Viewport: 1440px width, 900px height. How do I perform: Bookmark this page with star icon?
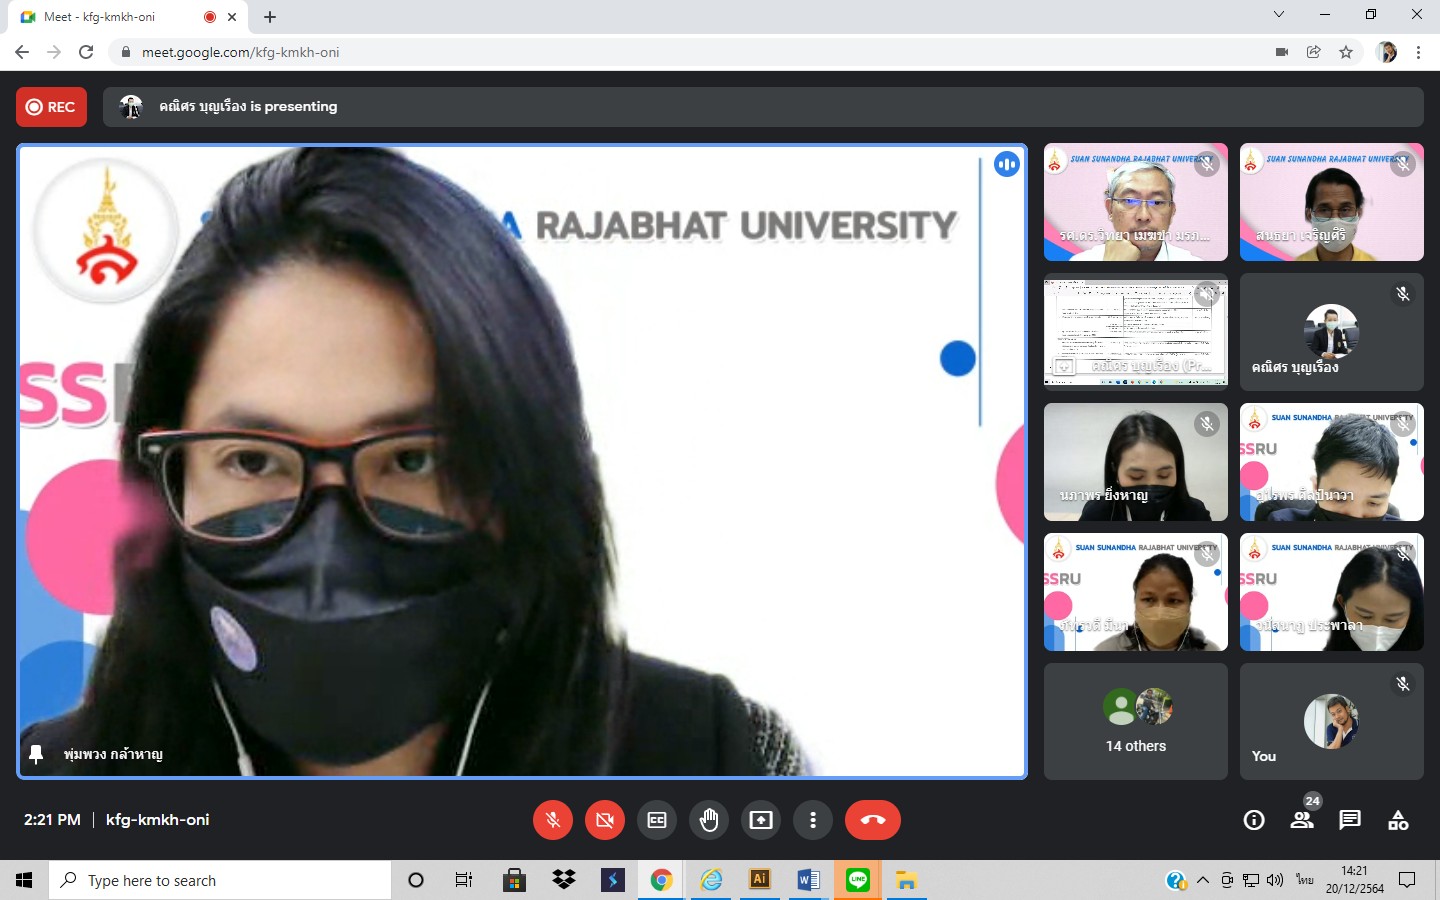pos(1346,52)
